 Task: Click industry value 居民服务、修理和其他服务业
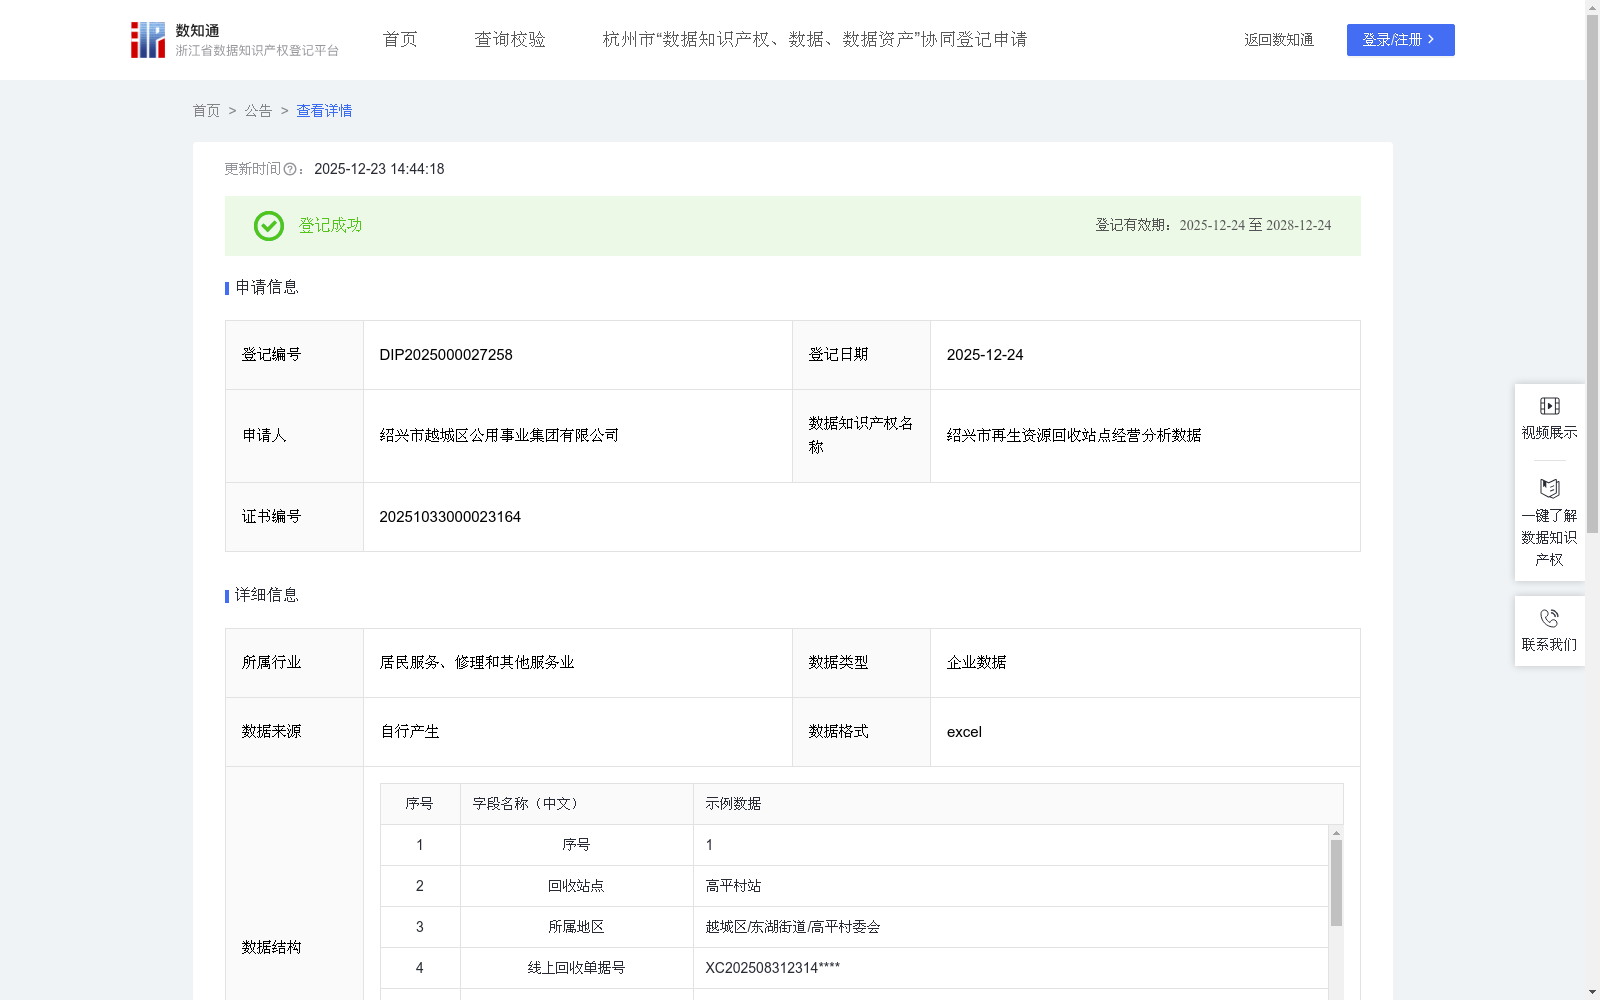pyautogui.click(x=477, y=663)
